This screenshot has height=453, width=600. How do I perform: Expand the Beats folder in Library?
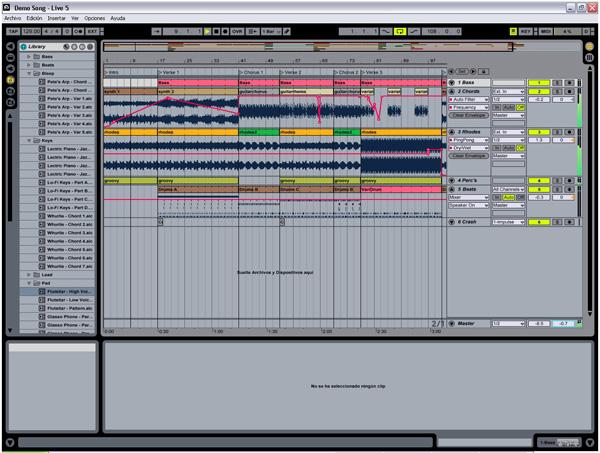pos(29,65)
